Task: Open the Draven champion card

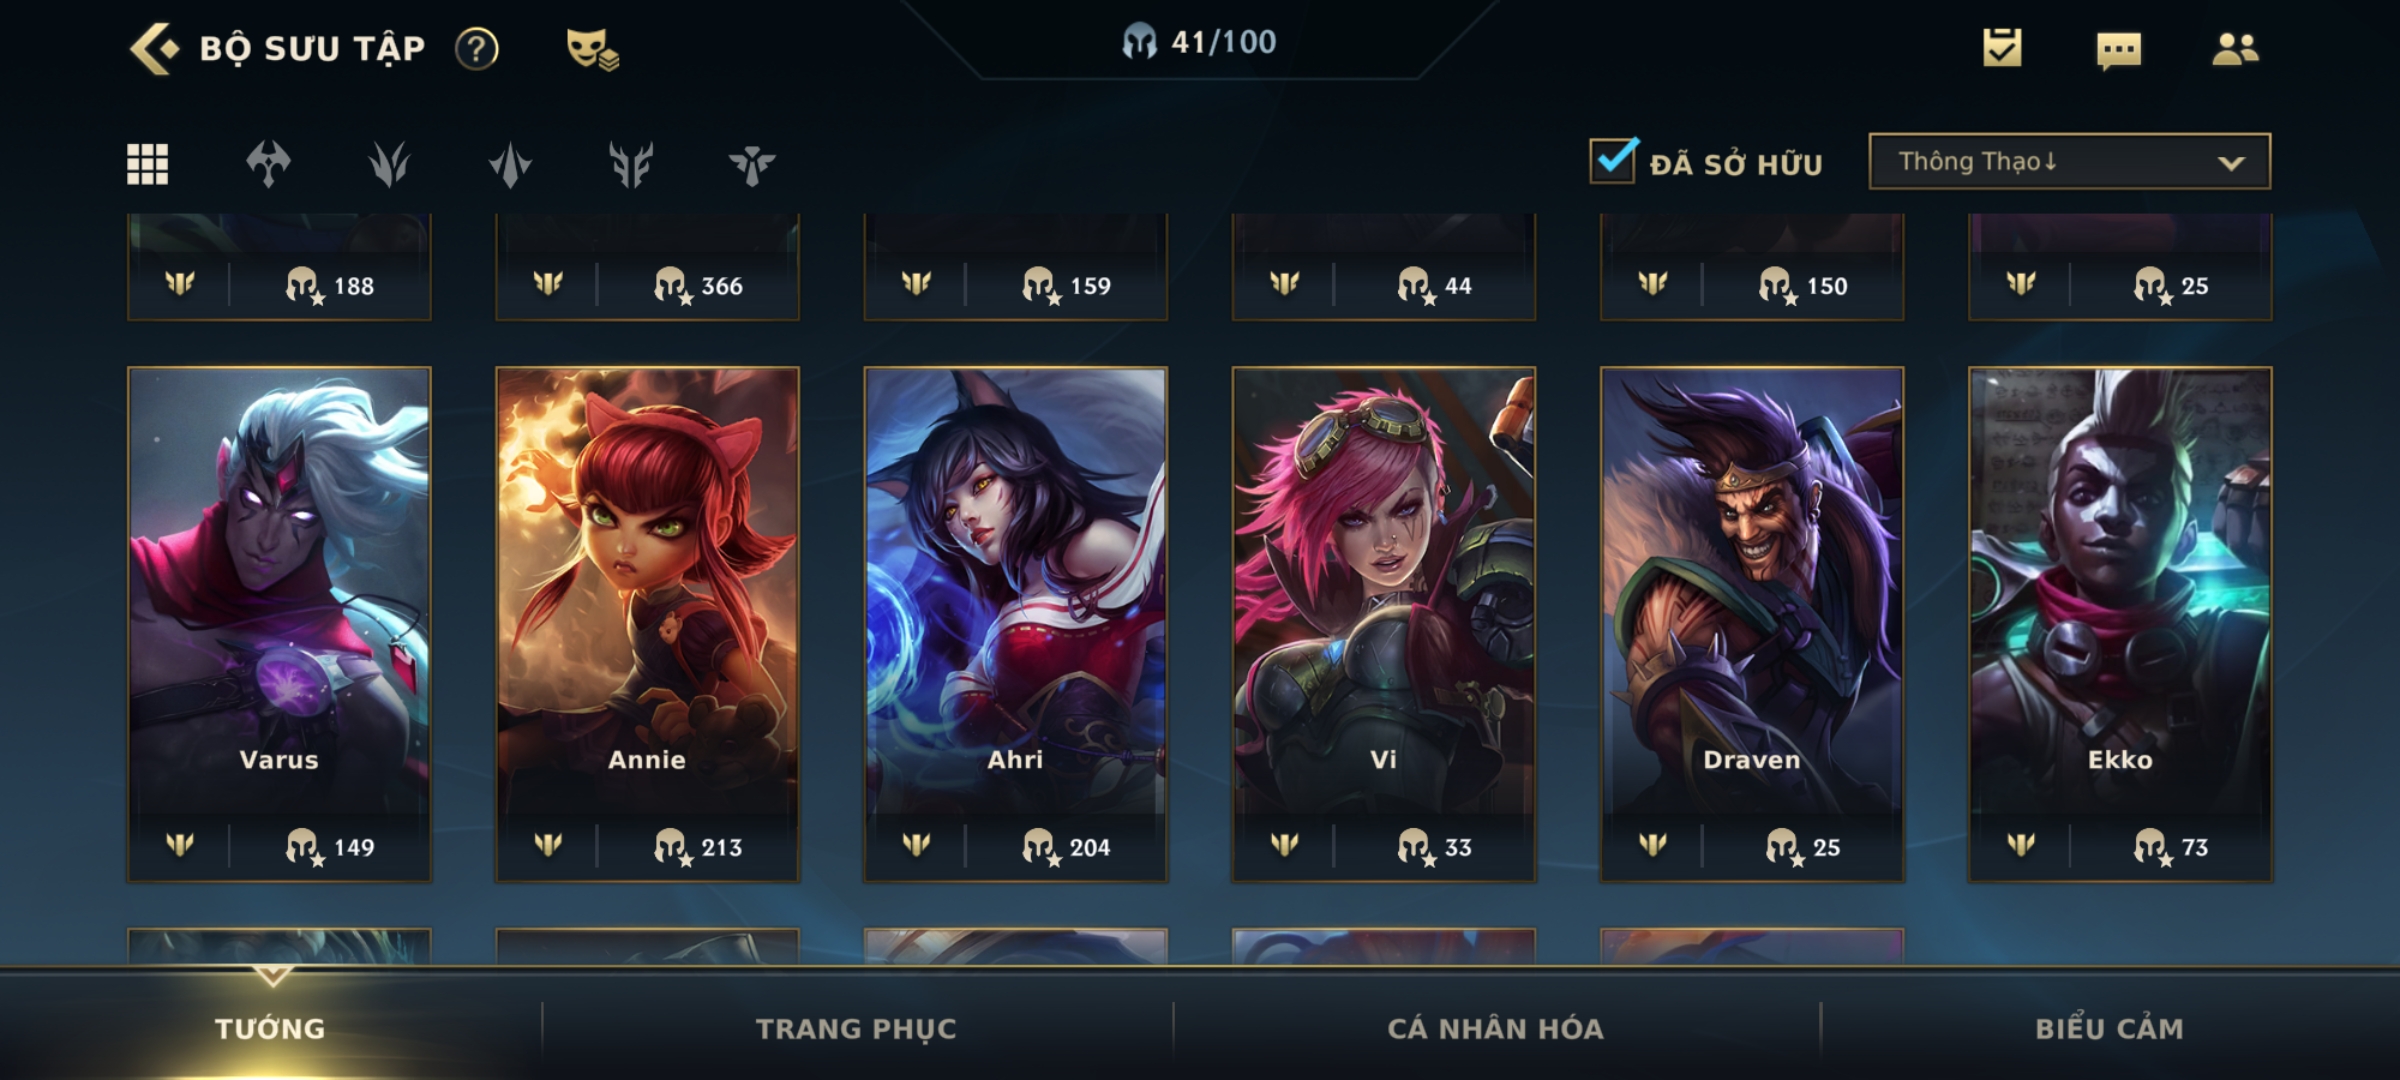Action: click(x=1751, y=624)
